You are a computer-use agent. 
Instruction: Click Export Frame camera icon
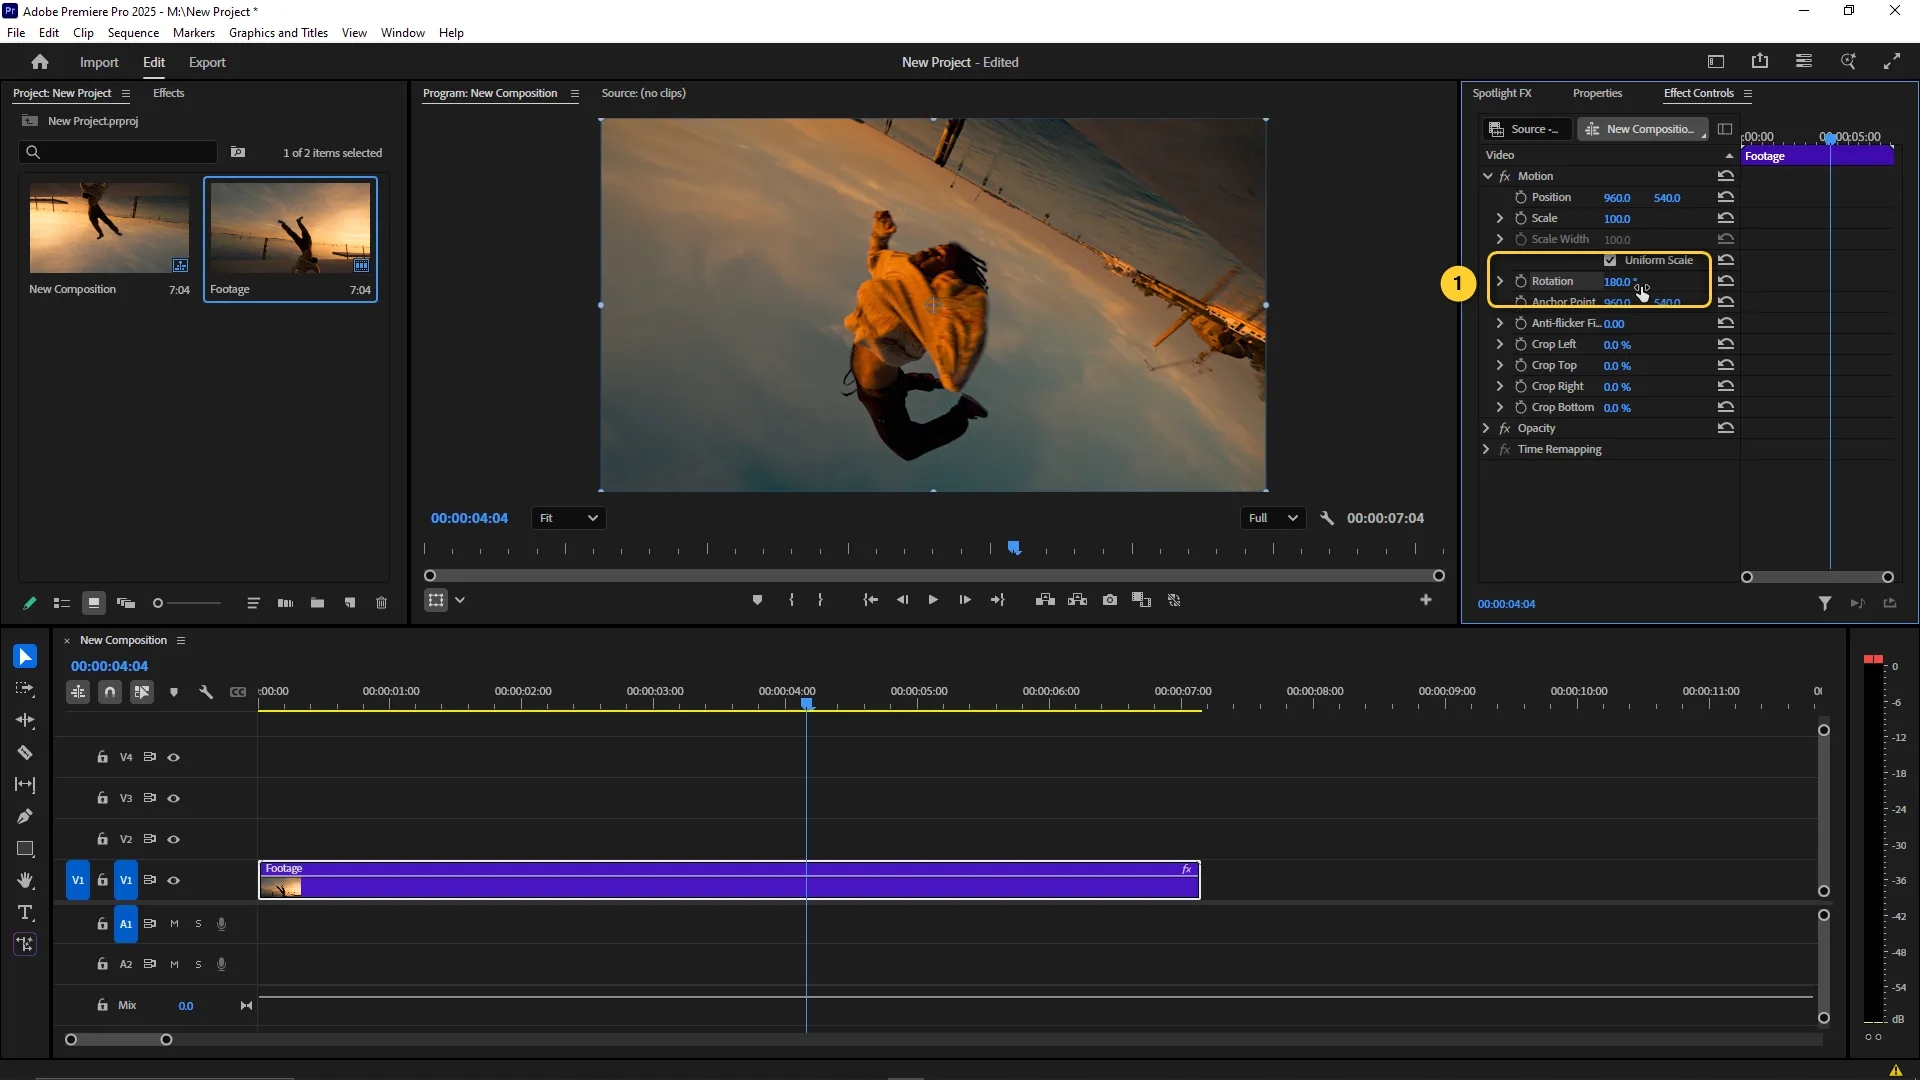pos(1110,600)
